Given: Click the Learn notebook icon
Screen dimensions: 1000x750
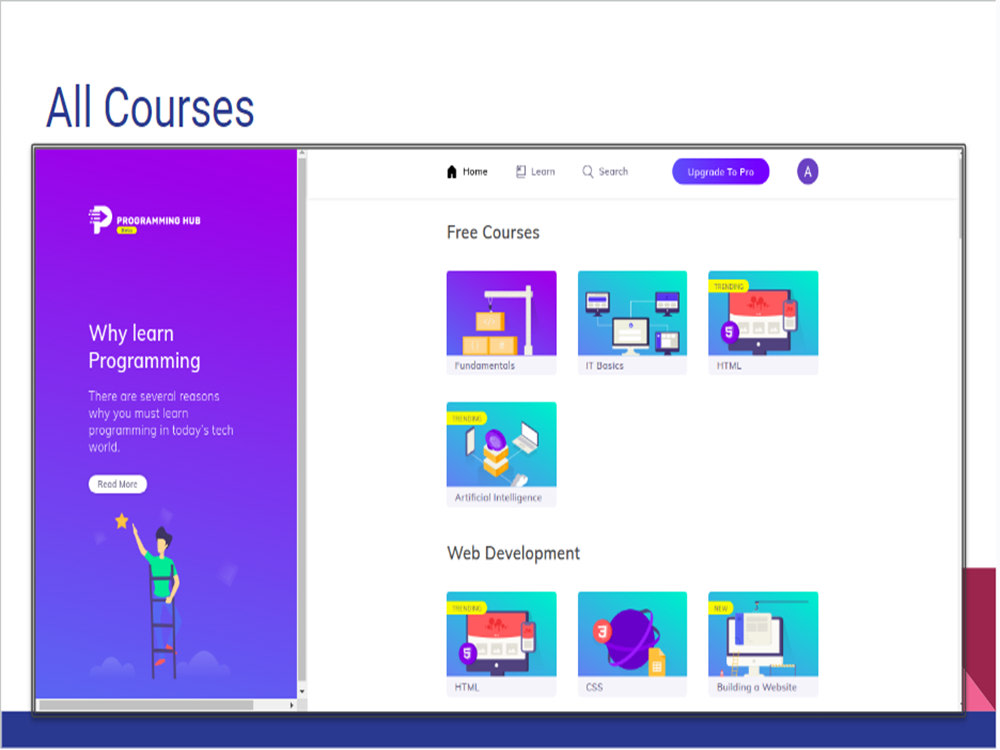Looking at the screenshot, I should [x=519, y=171].
